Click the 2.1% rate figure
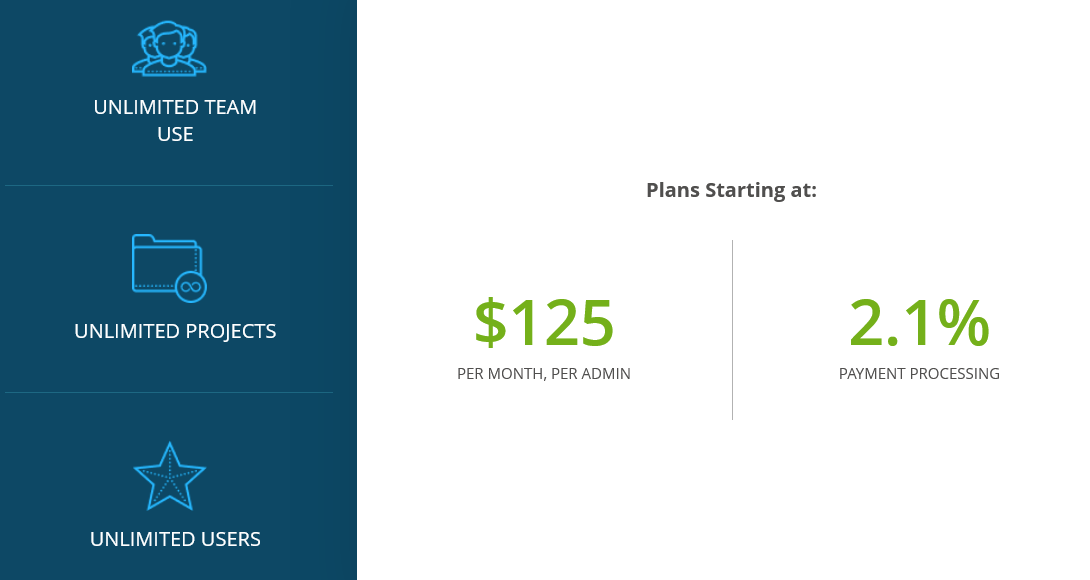1090x580 pixels. pos(919,323)
